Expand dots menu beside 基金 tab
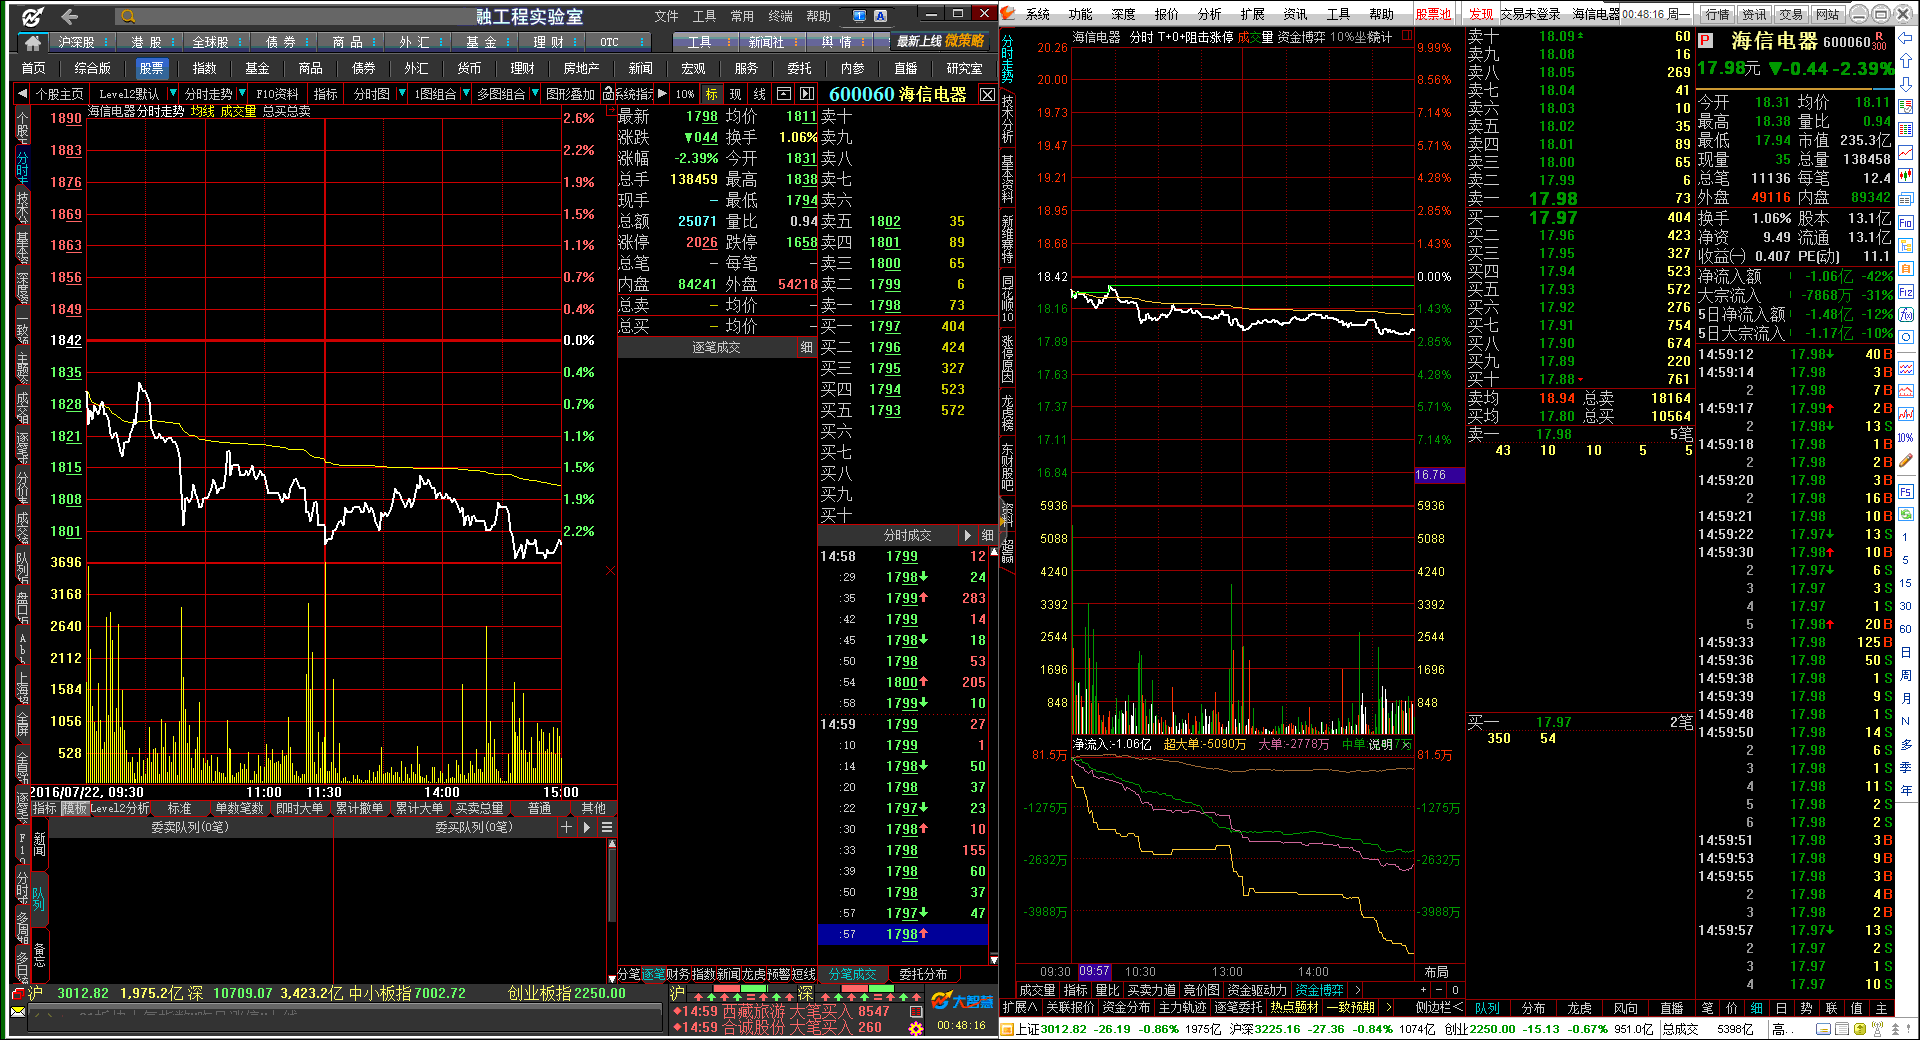This screenshot has height=1040, width=1920. pos(508,42)
